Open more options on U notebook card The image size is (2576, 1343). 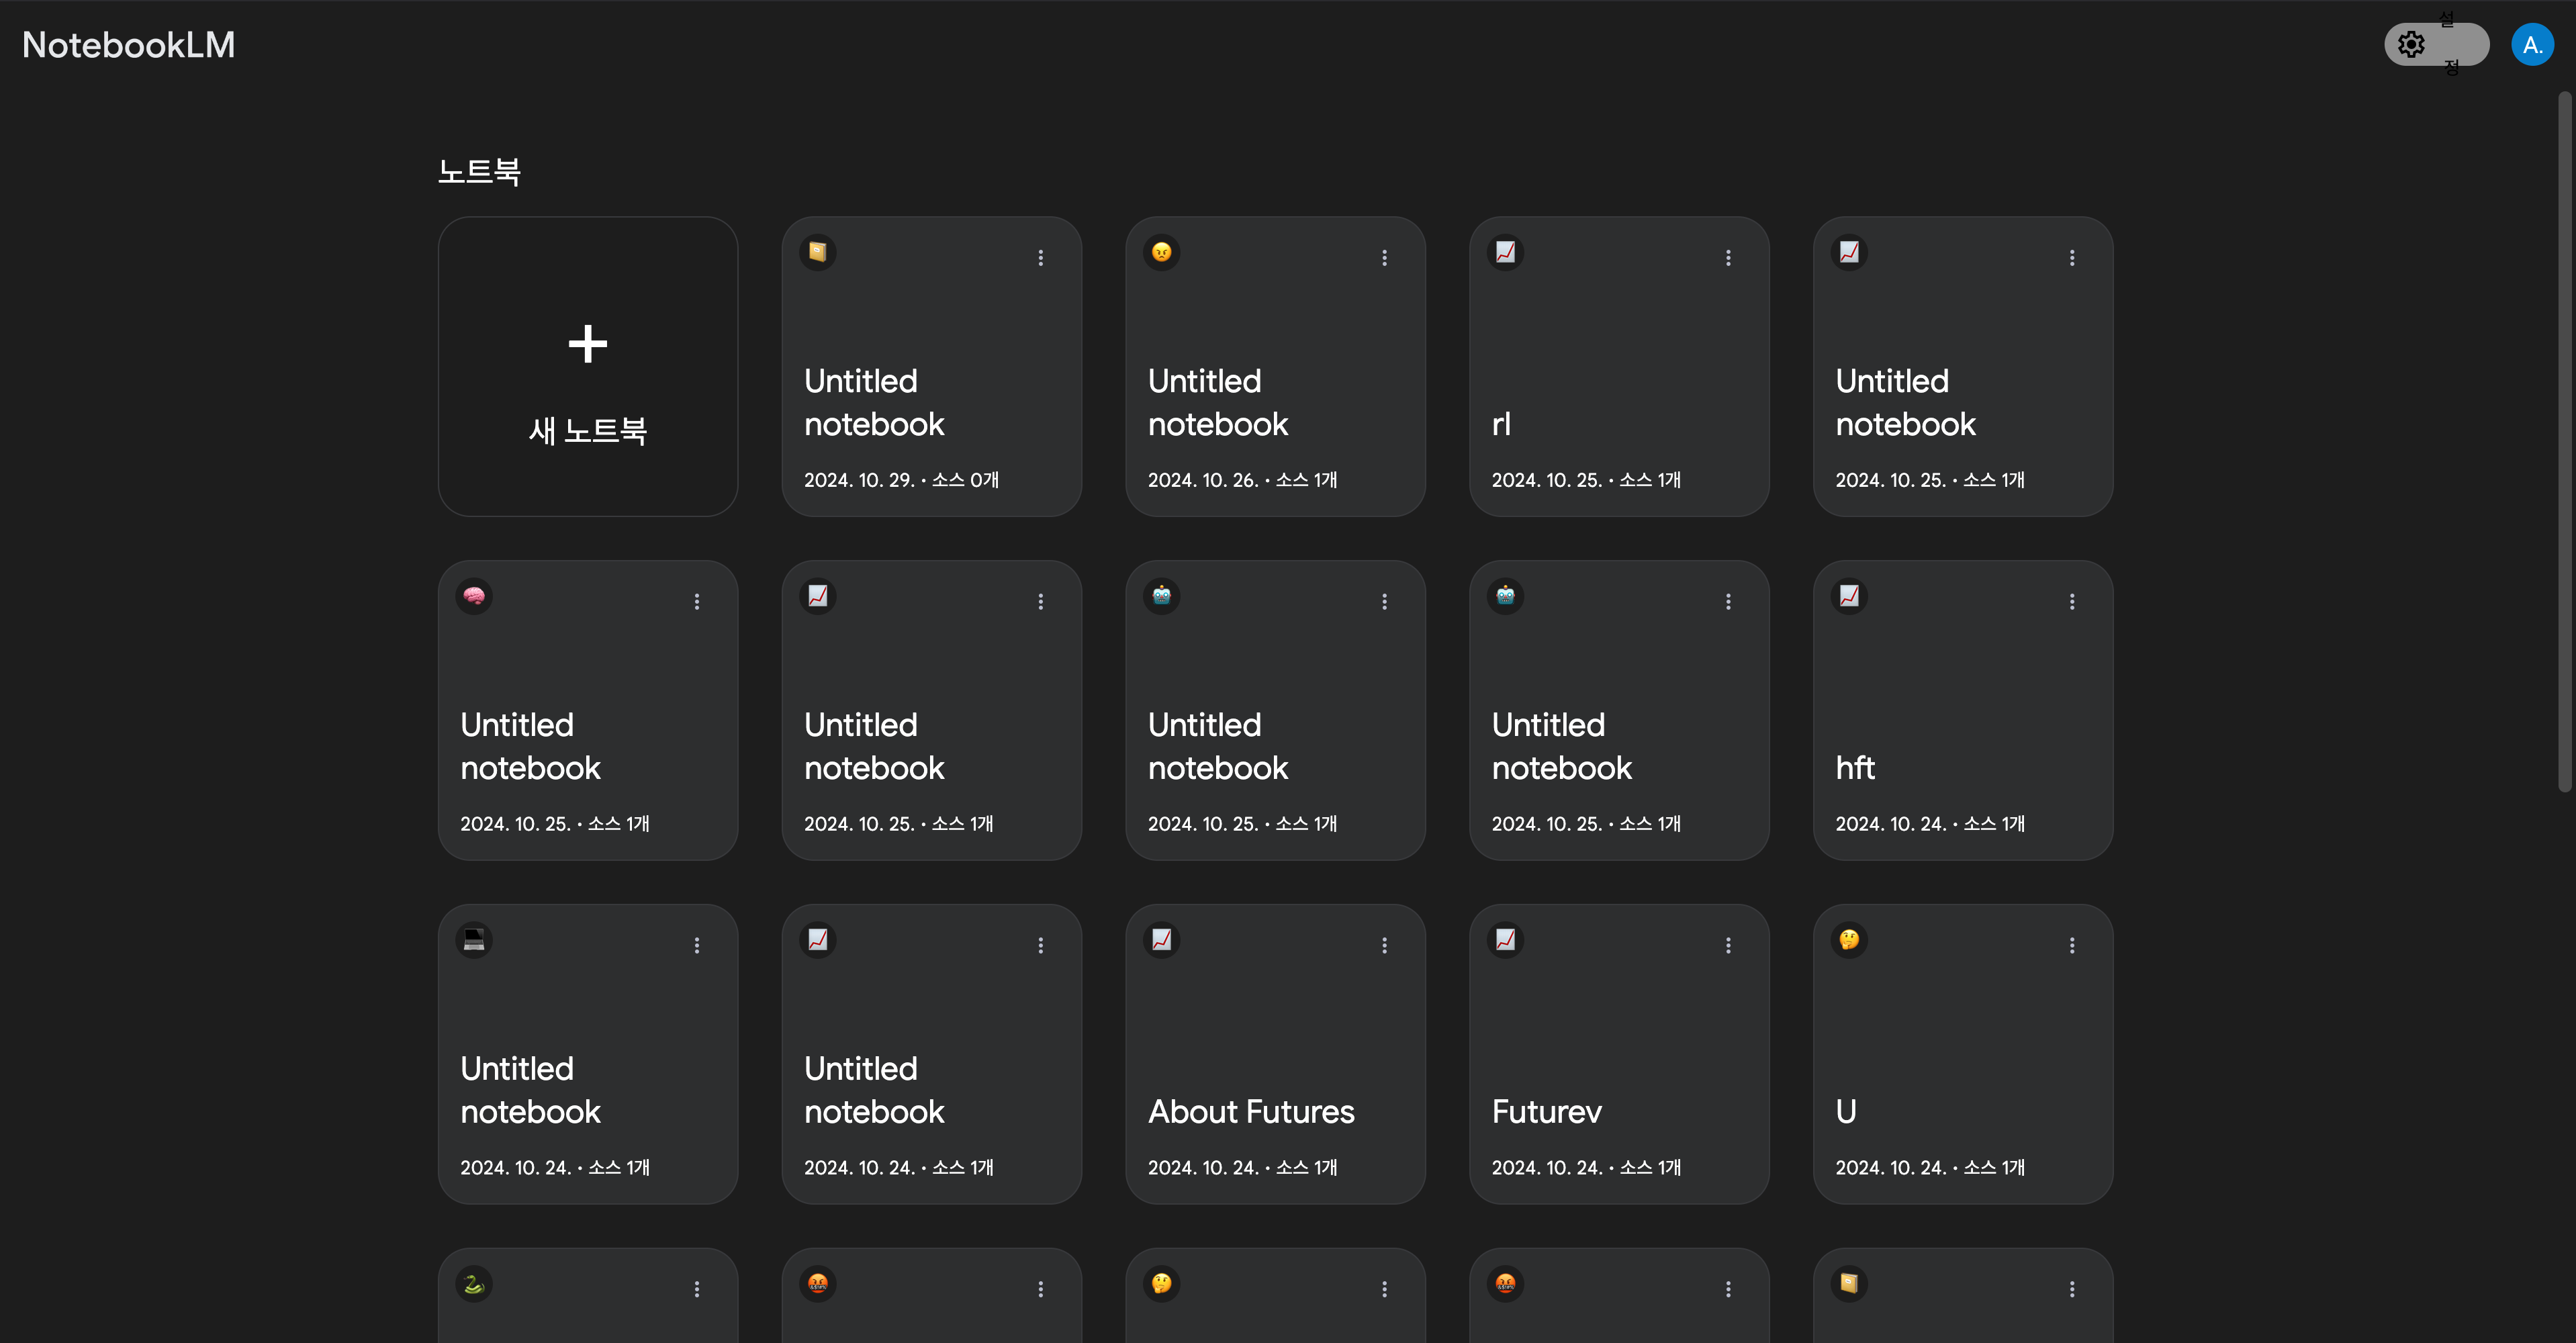[x=2072, y=946]
